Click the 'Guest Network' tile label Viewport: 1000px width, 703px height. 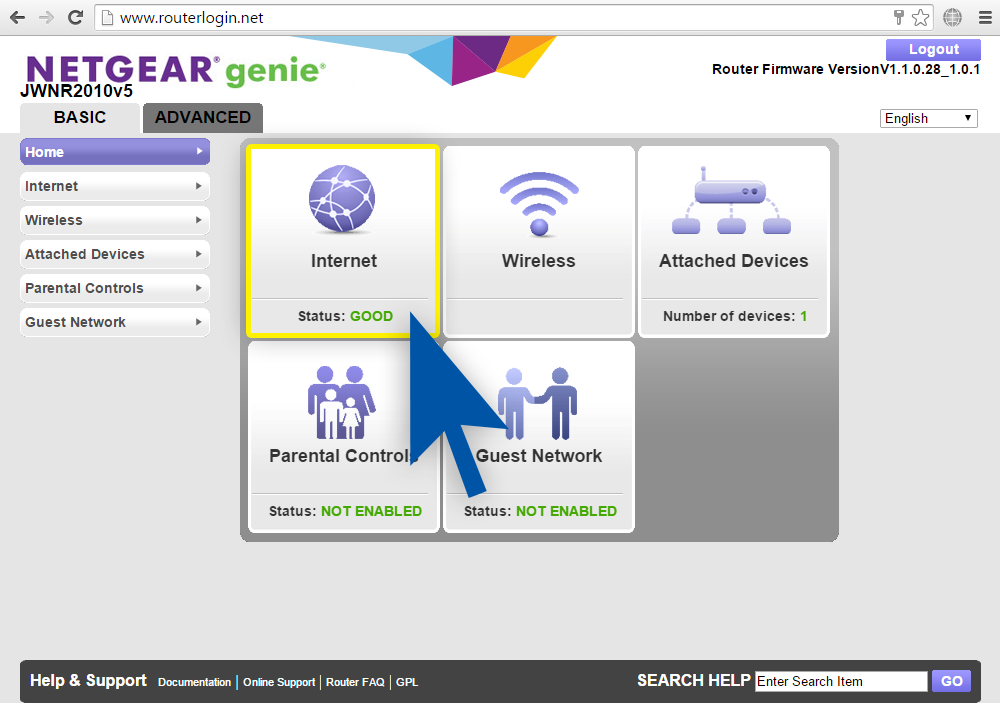click(x=539, y=455)
